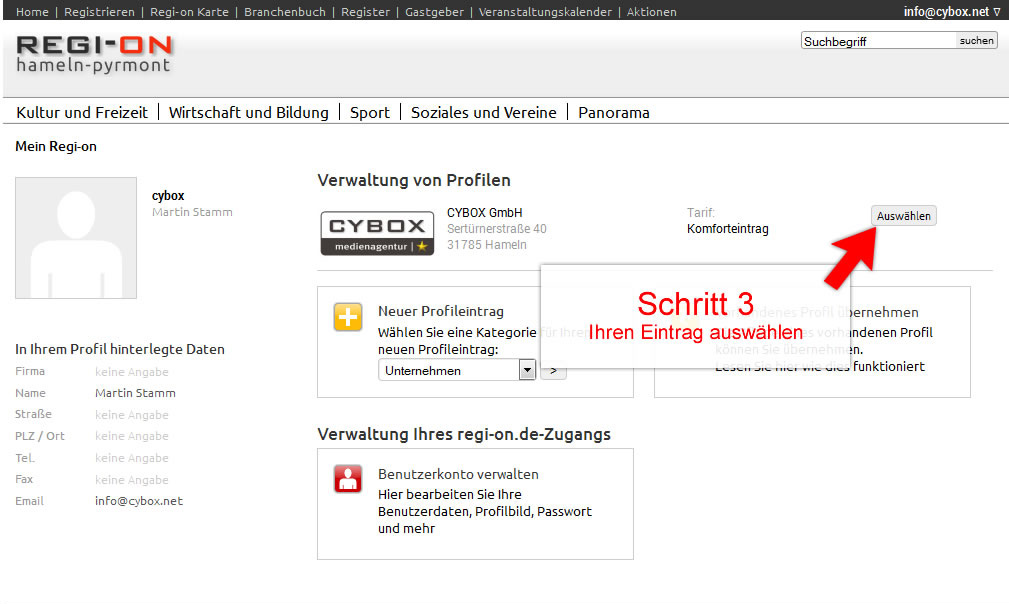
Task: Open the Wirtschaft und Bildung section
Action: (x=248, y=113)
